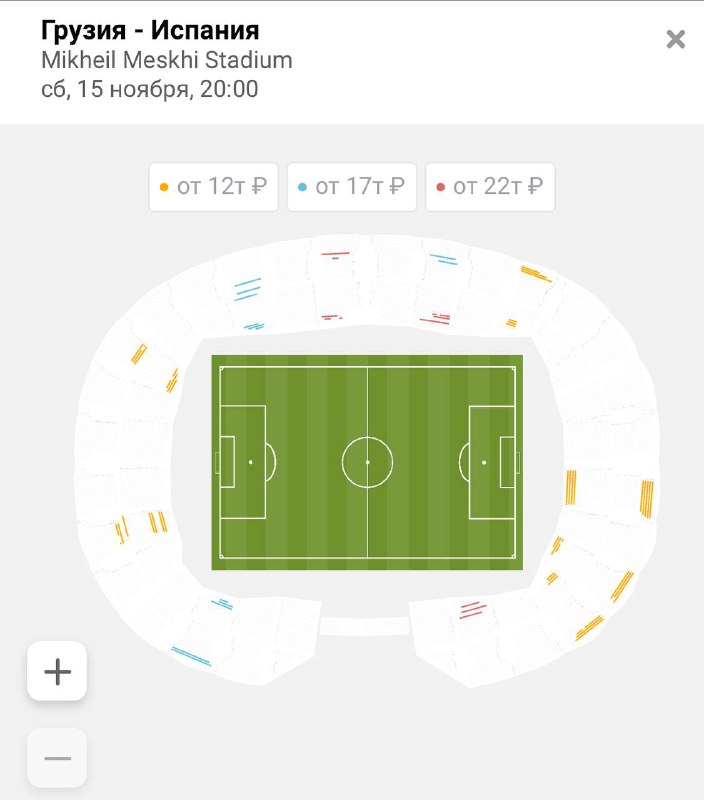Toggle the 'от 17т ₽' price filter
This screenshot has height=800, width=704.
352,187
